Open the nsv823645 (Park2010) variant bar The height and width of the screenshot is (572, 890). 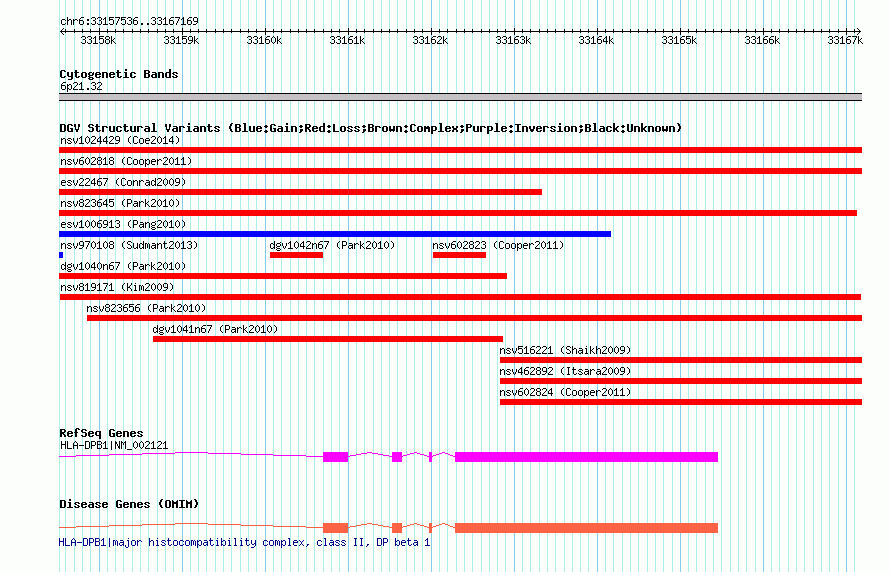point(458,213)
